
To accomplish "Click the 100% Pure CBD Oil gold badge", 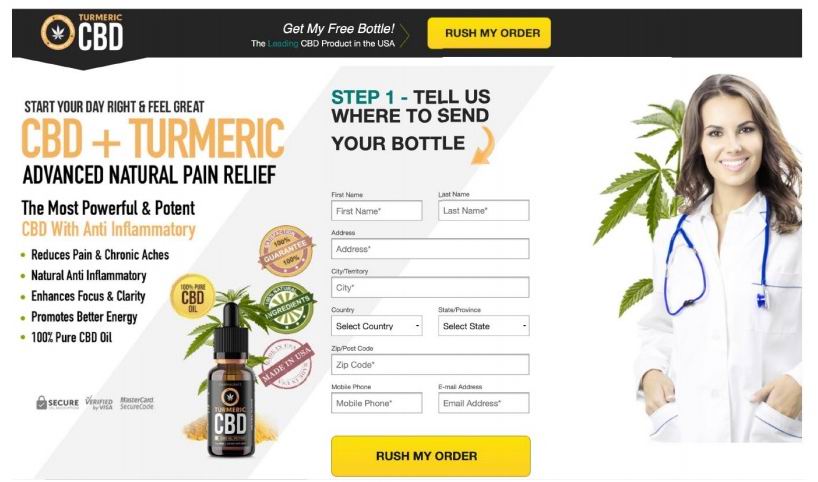I will pos(193,296).
